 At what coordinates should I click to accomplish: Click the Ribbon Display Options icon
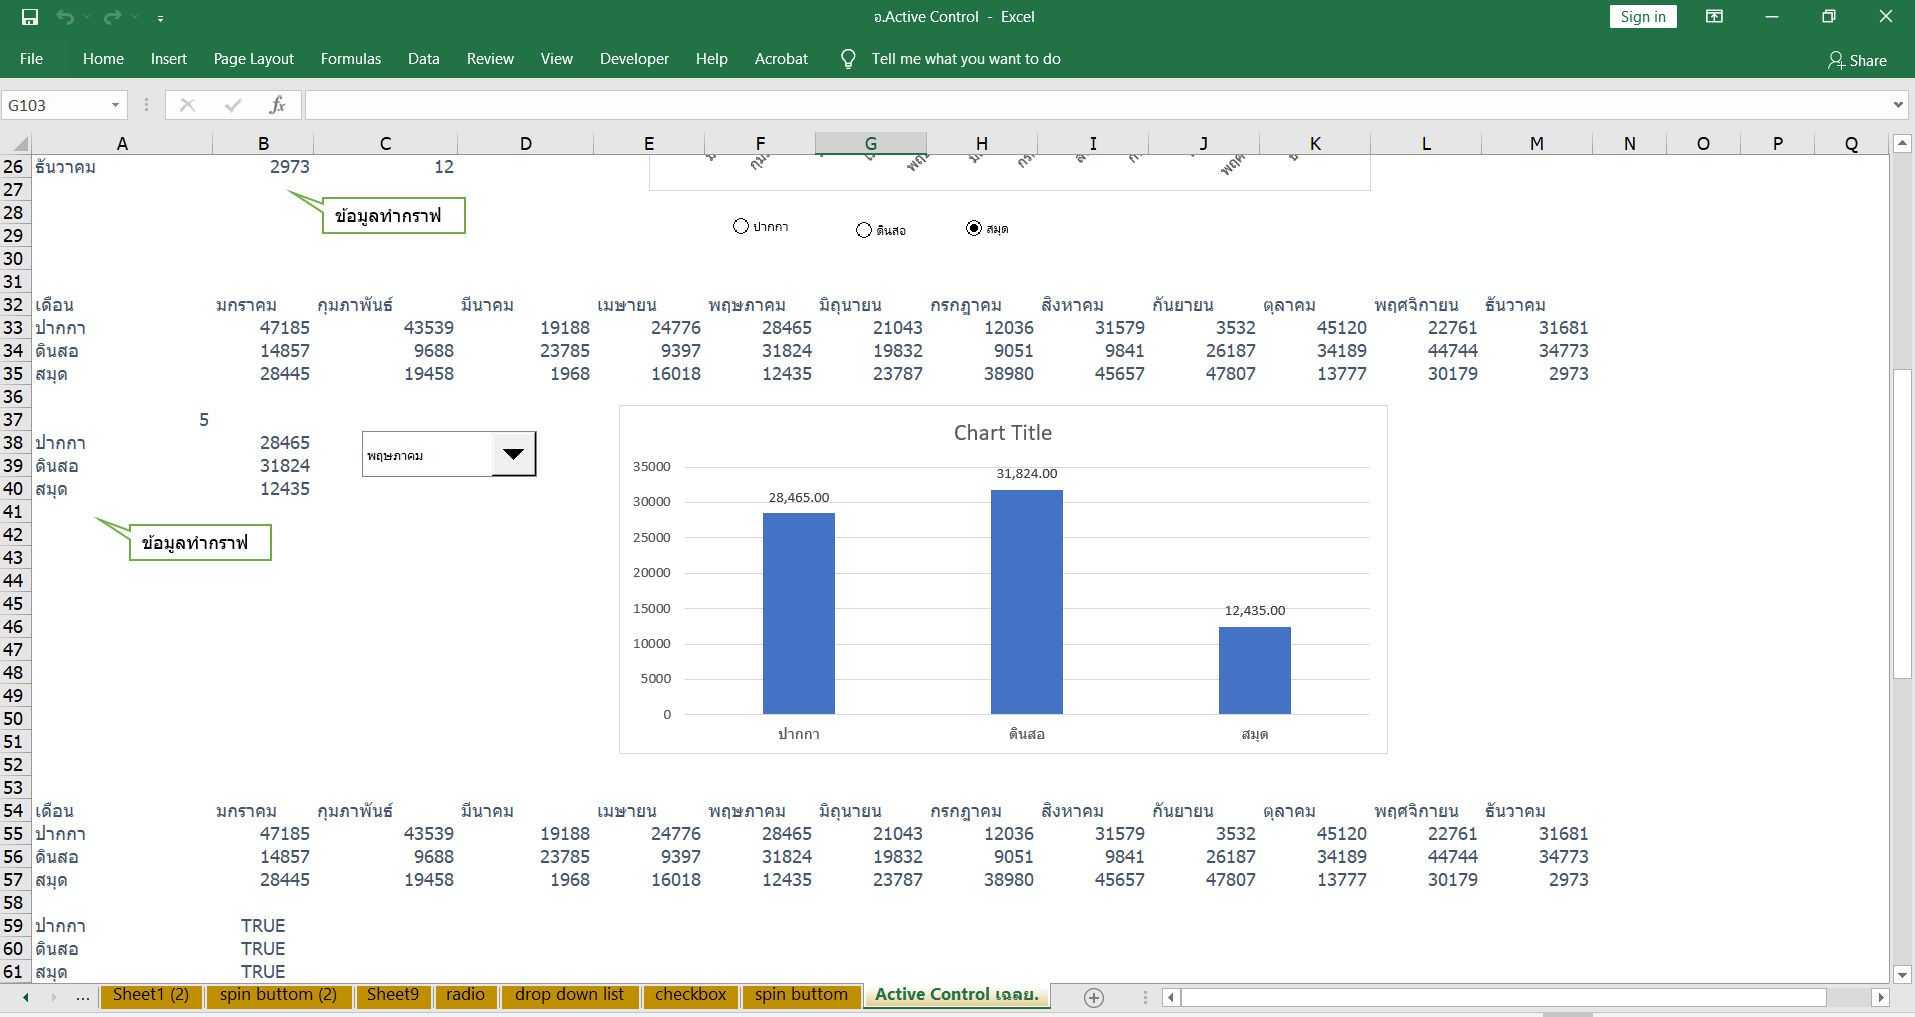[x=1714, y=17]
